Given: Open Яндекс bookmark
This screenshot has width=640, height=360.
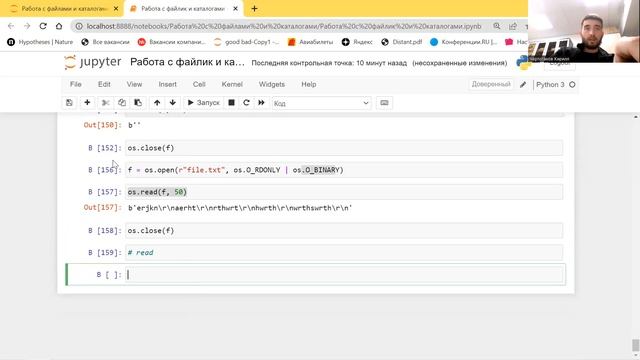Looking at the screenshot, I should pos(357,42).
